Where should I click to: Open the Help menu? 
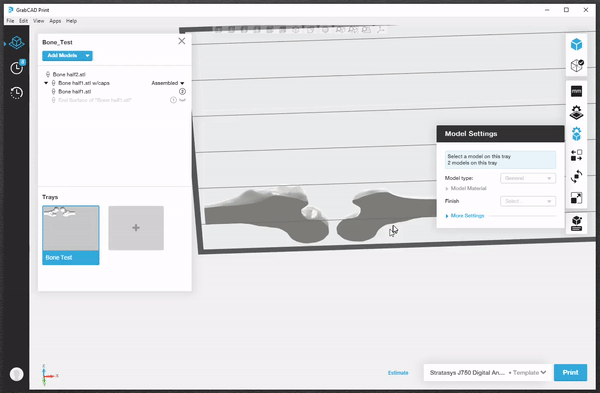click(x=72, y=21)
